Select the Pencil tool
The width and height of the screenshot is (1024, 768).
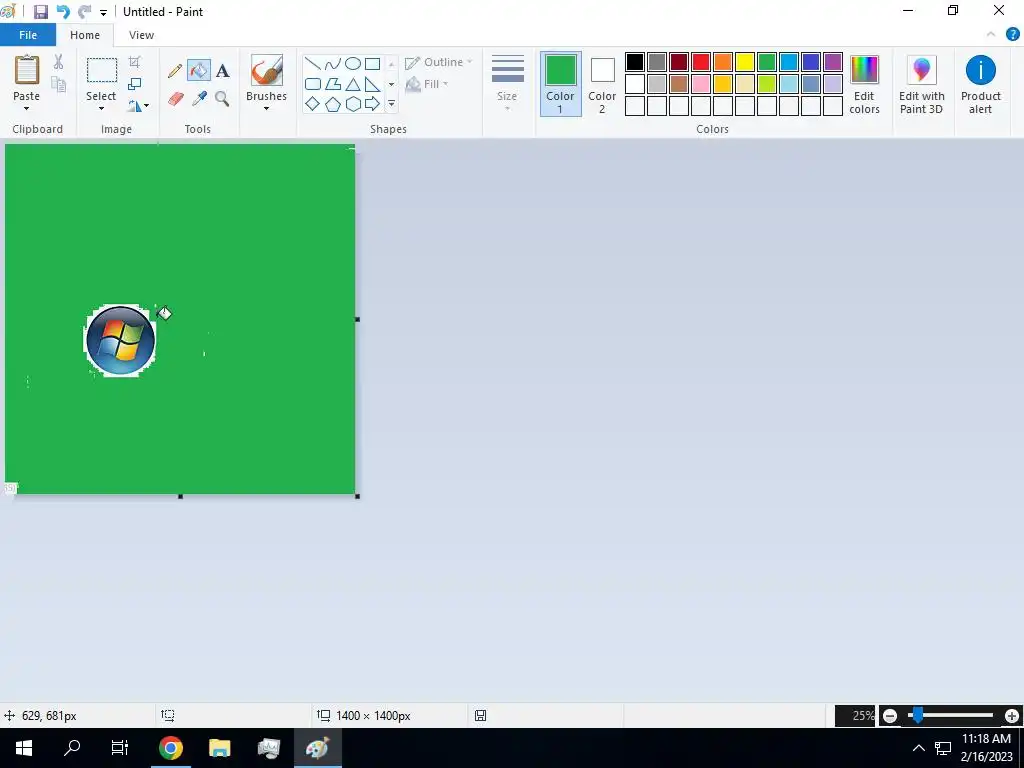click(x=174, y=71)
